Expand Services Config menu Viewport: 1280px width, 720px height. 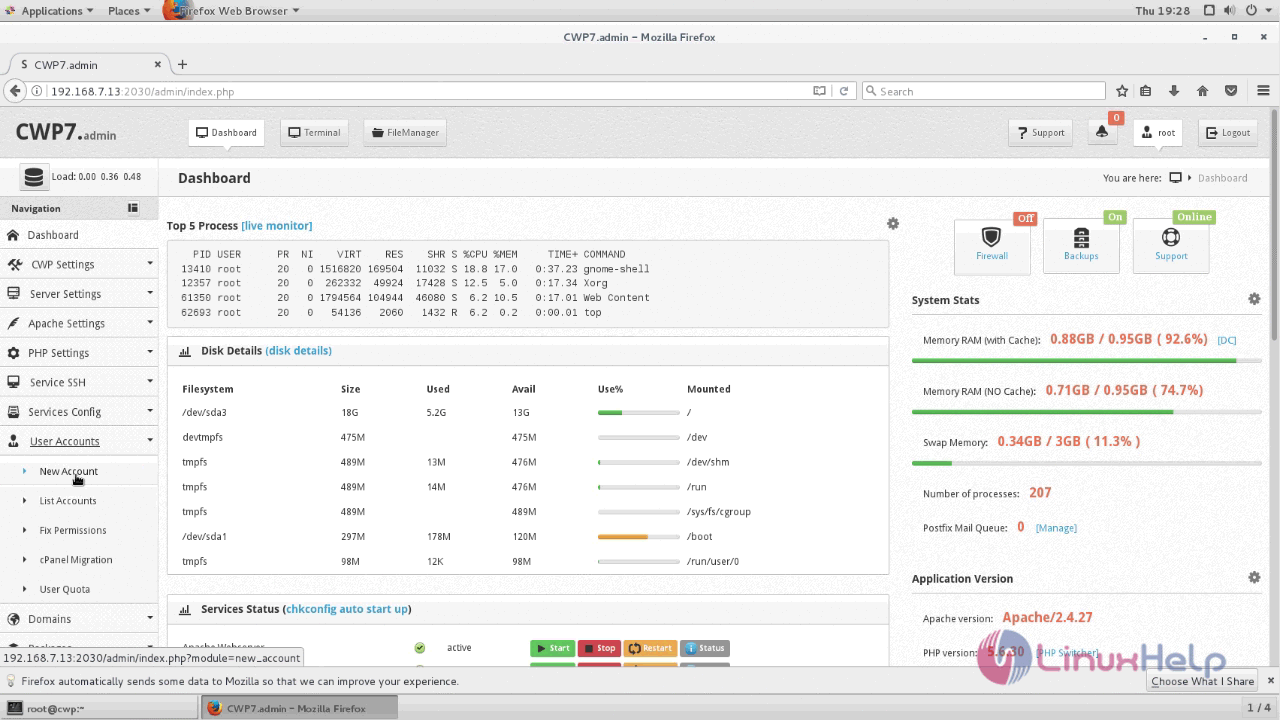79,412
